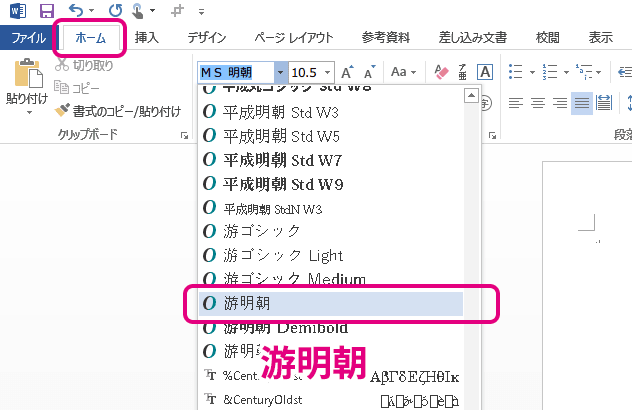Select font 平成明朝 StdN W3
Image resolution: width=632 pixels, height=410 pixels.
coord(331,208)
